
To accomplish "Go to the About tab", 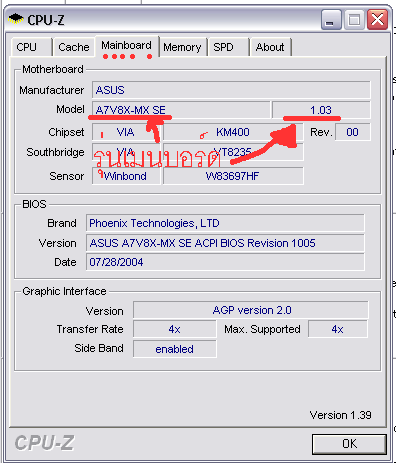I will click(270, 47).
